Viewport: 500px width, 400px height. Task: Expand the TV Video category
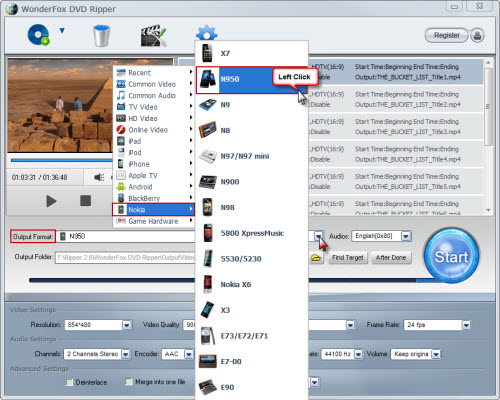coord(154,107)
